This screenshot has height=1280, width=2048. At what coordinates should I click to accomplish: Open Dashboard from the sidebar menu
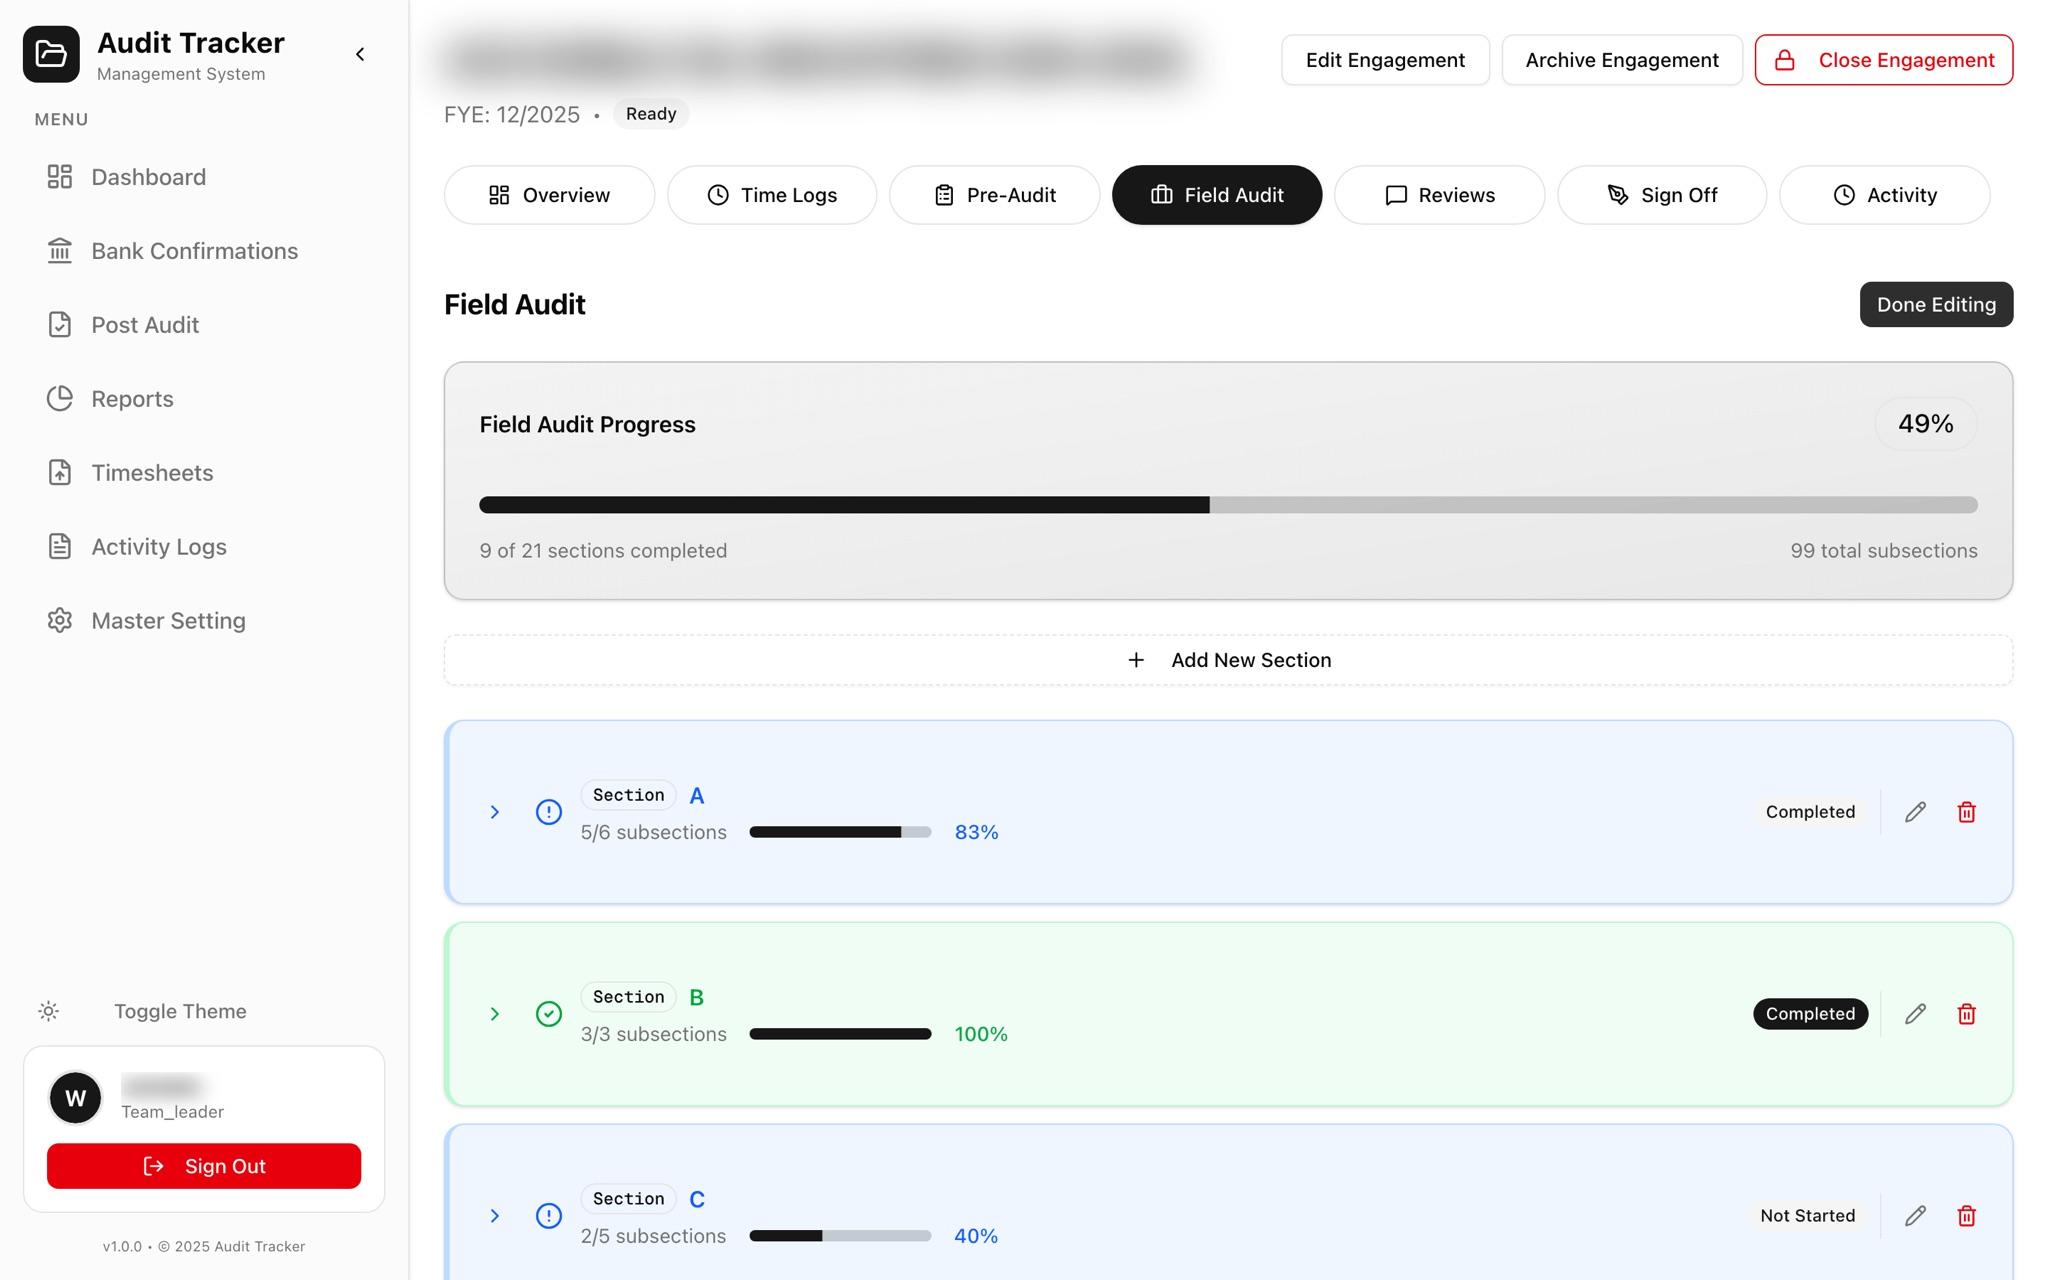(x=204, y=177)
